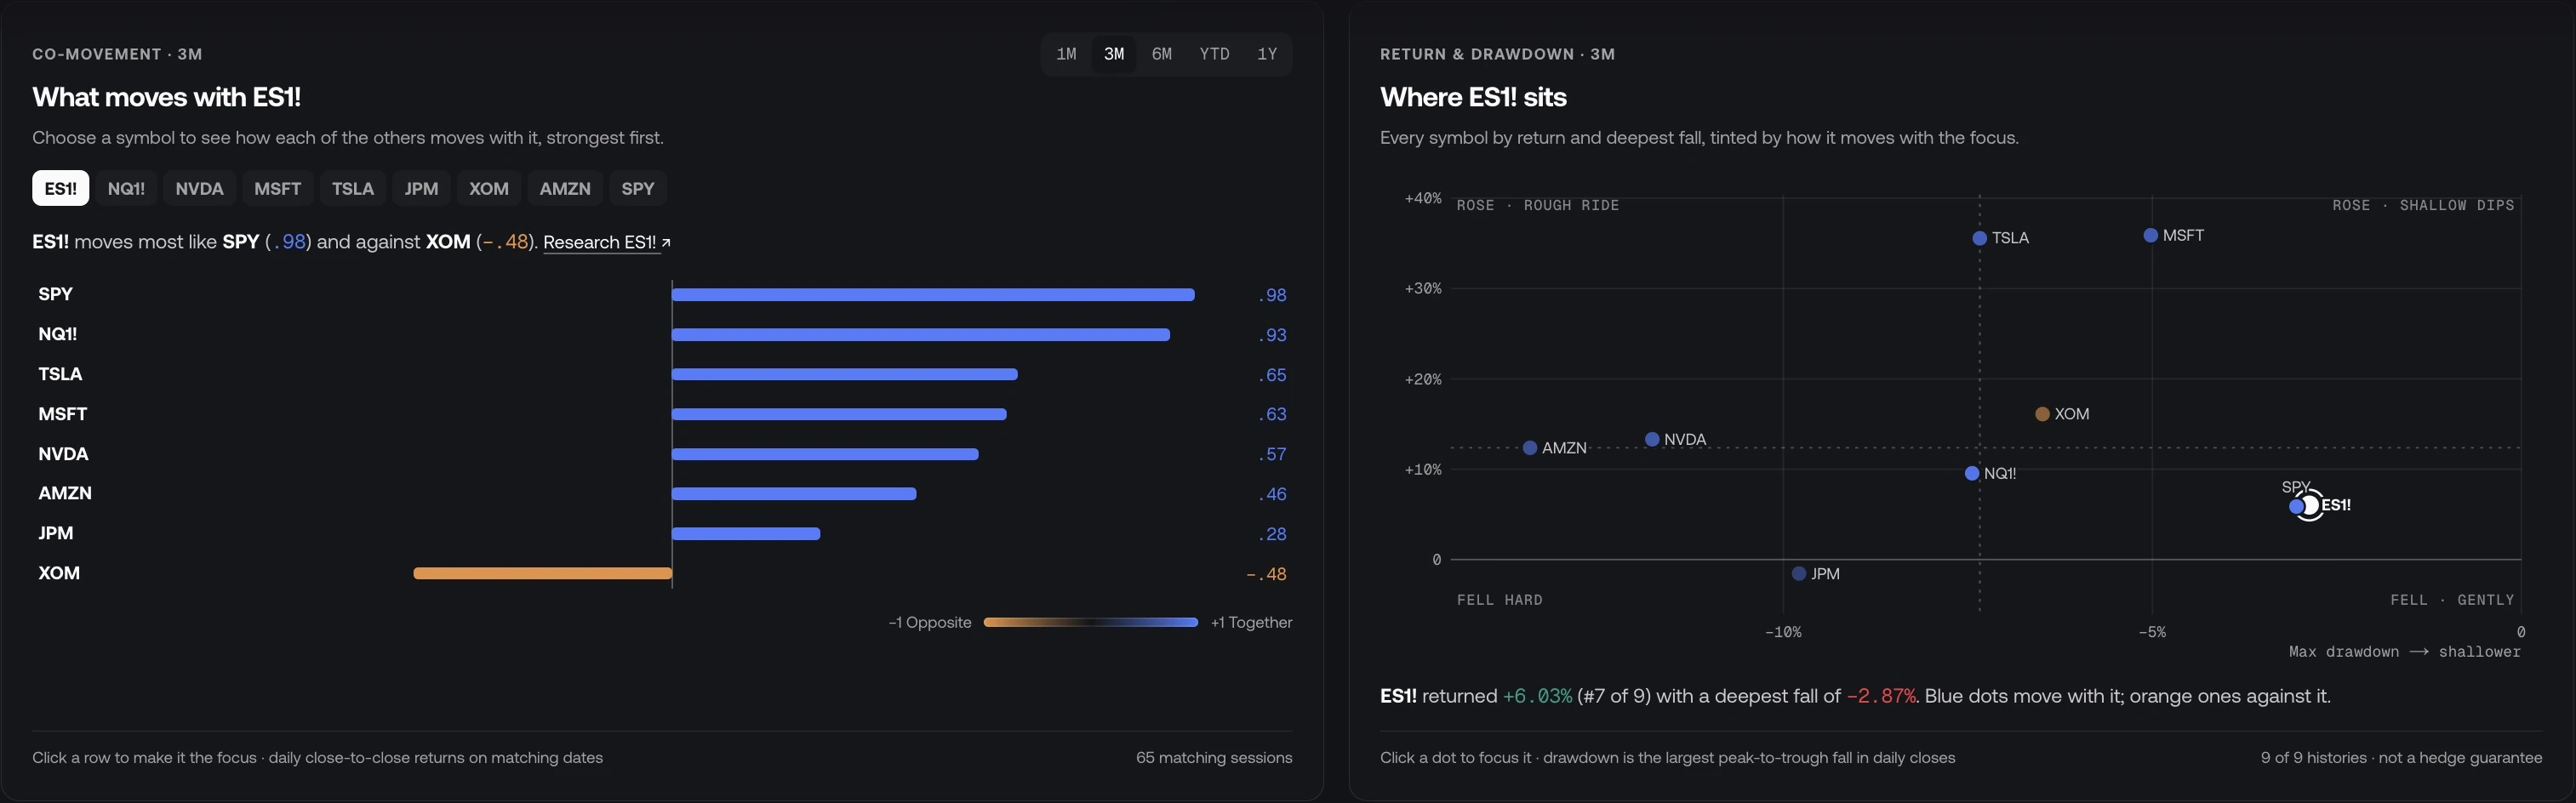Switch to the YTD time range

click(1214, 54)
